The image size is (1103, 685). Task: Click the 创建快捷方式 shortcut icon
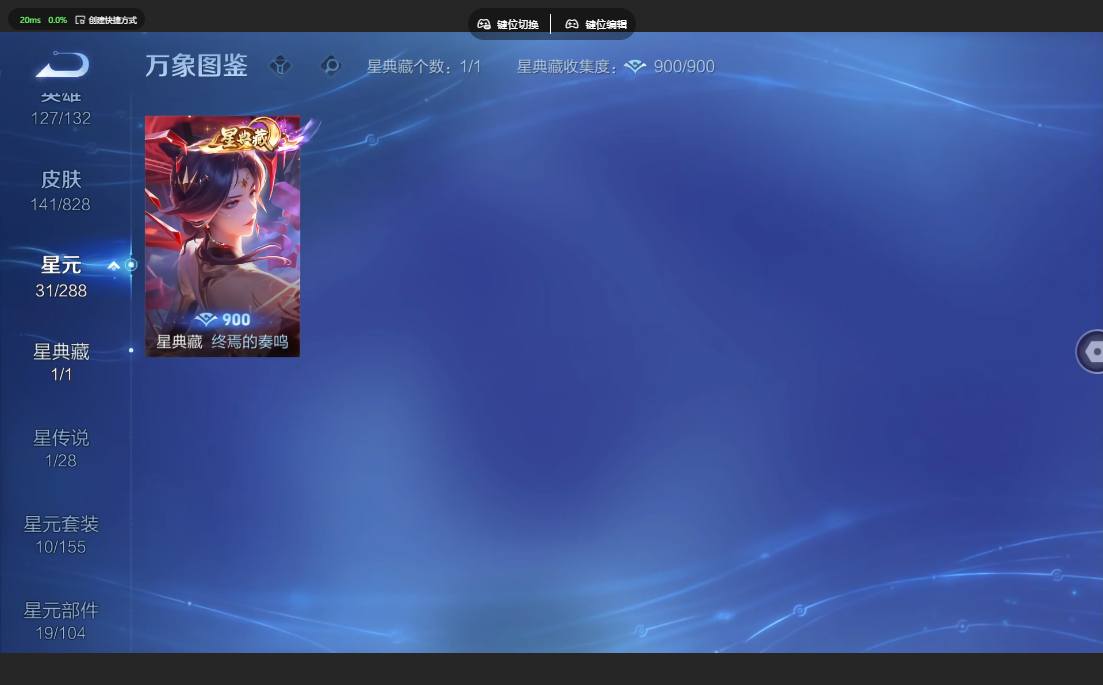click(x=80, y=20)
